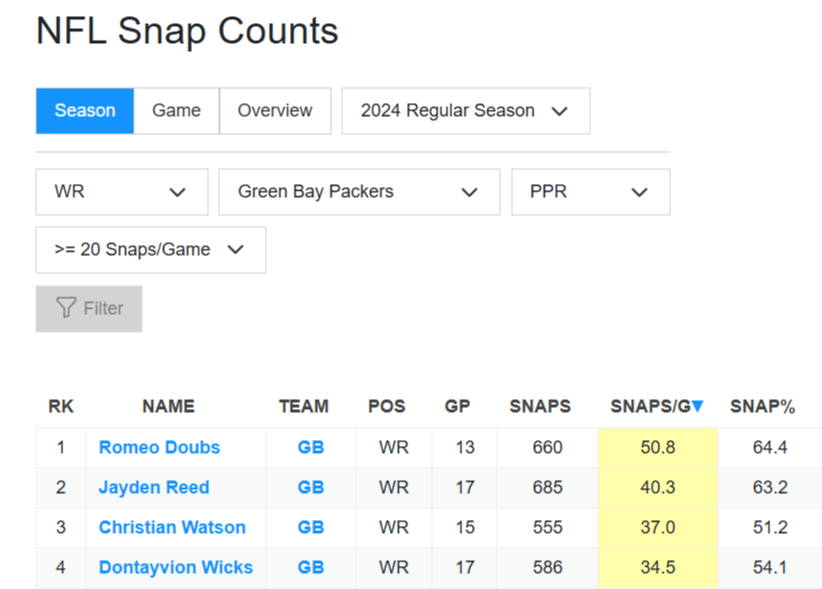This screenshot has width=822, height=589.
Task: Open Dontayvion Wicks player page
Action: tap(176, 567)
